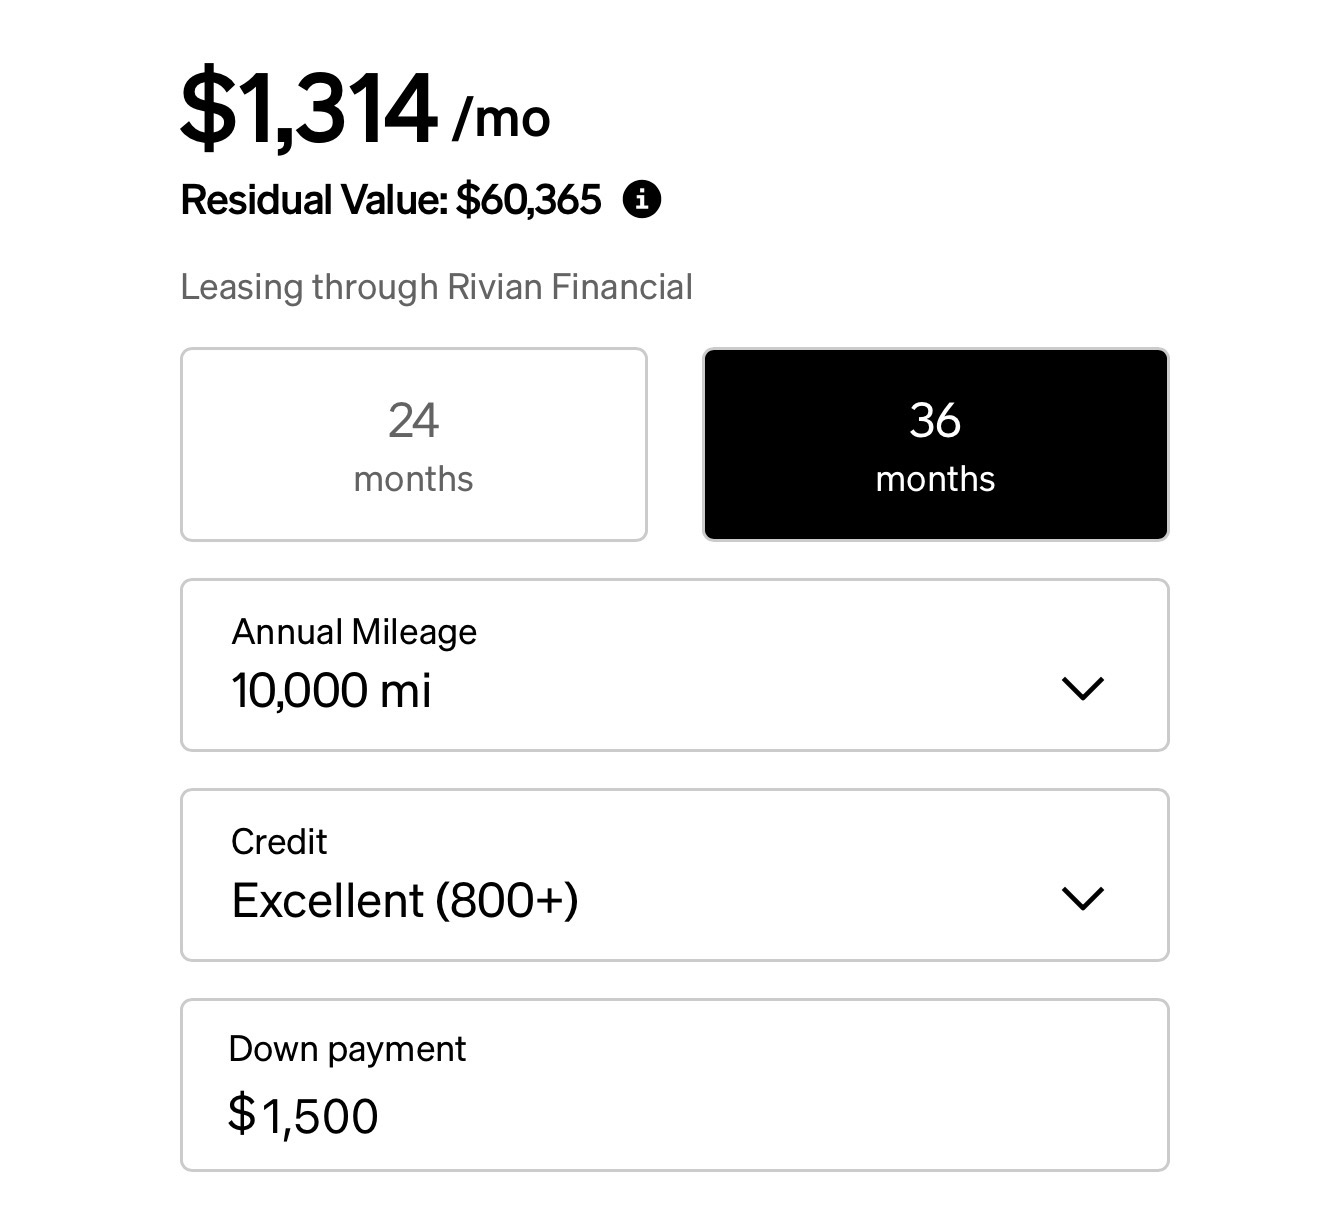Open the Residual Value info icon
The width and height of the screenshot is (1320, 1221).
tap(642, 199)
